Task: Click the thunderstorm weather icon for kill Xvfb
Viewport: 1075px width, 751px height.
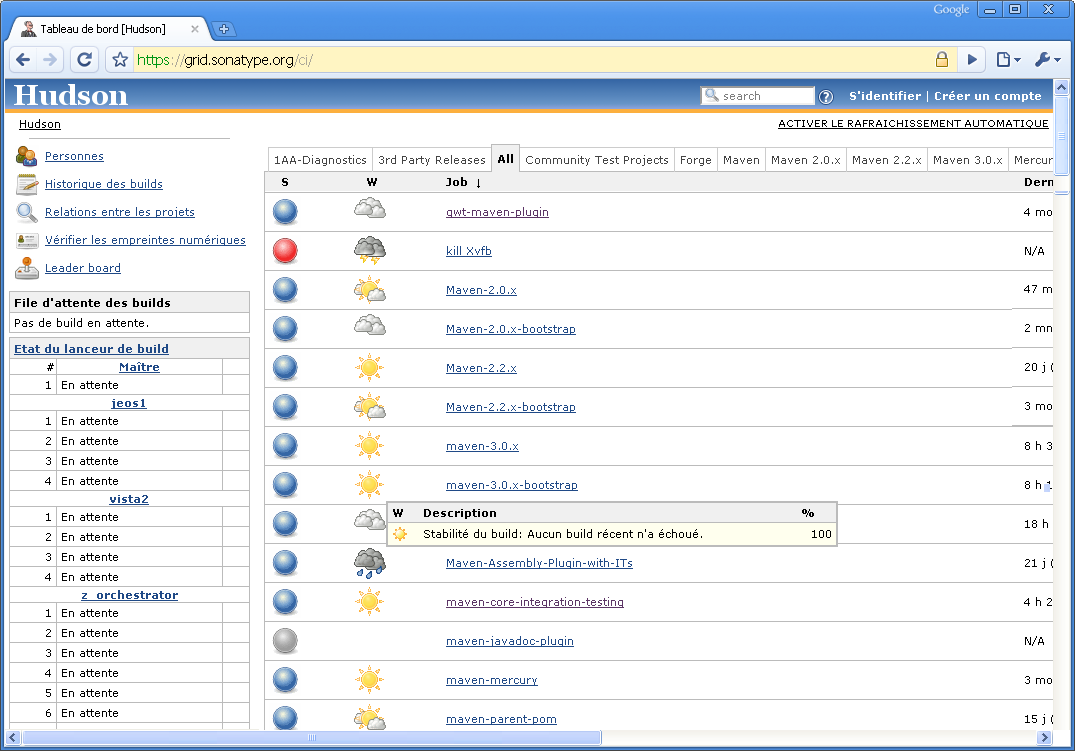Action: click(x=369, y=251)
